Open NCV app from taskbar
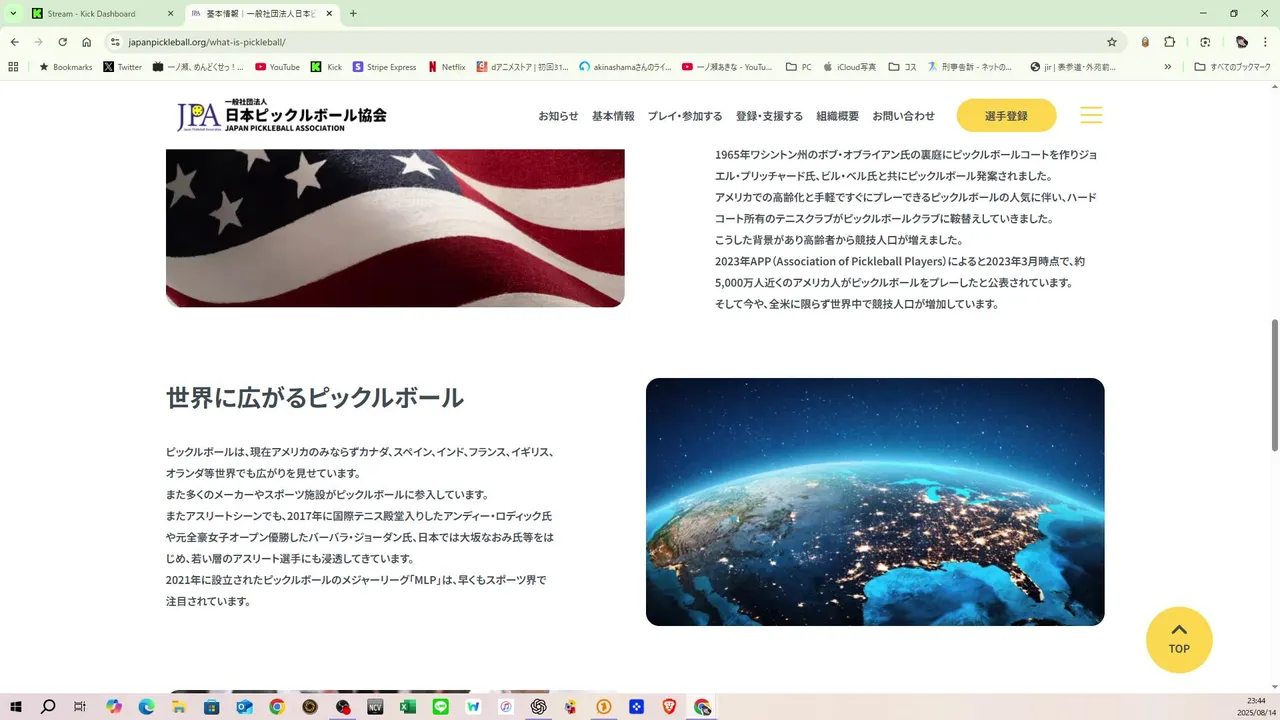This screenshot has height=720, width=1280. (375, 706)
